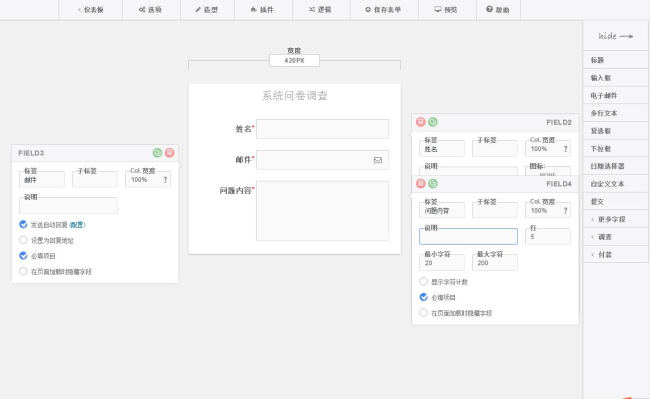The height and width of the screenshot is (399, 650).
Task: Click the form title 系统问卷调查
Action: click(x=295, y=96)
